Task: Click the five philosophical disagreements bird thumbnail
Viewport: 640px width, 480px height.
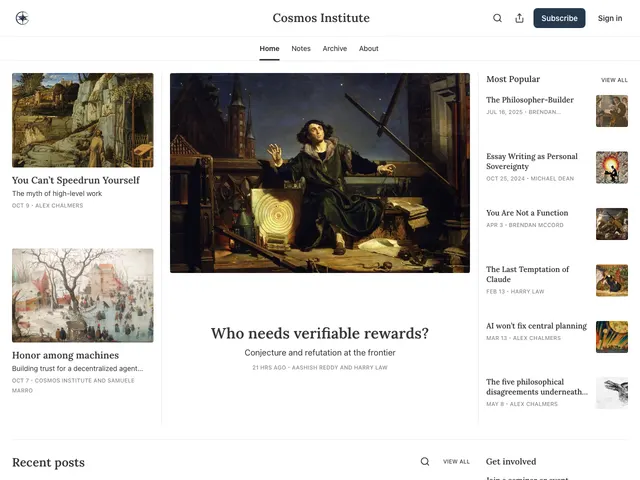Action: coord(612,393)
